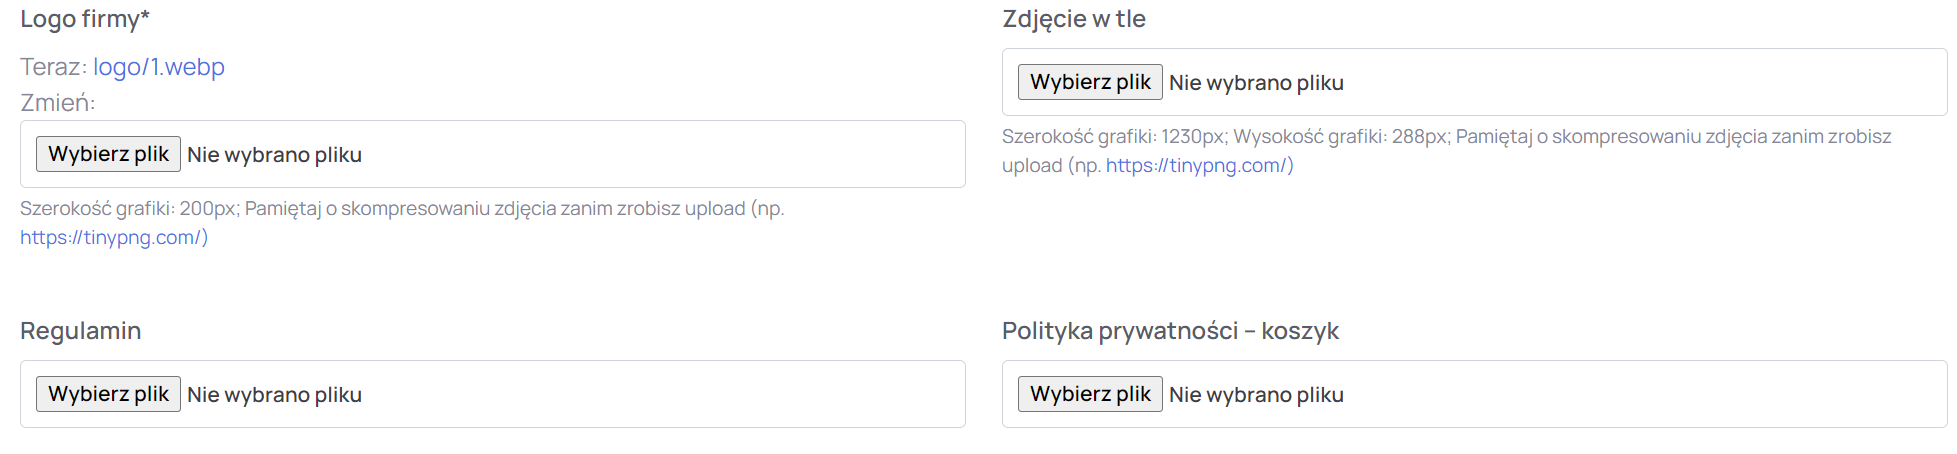Choose a file for the Regulamin field
The height and width of the screenshot is (454, 1957).
pos(108,394)
